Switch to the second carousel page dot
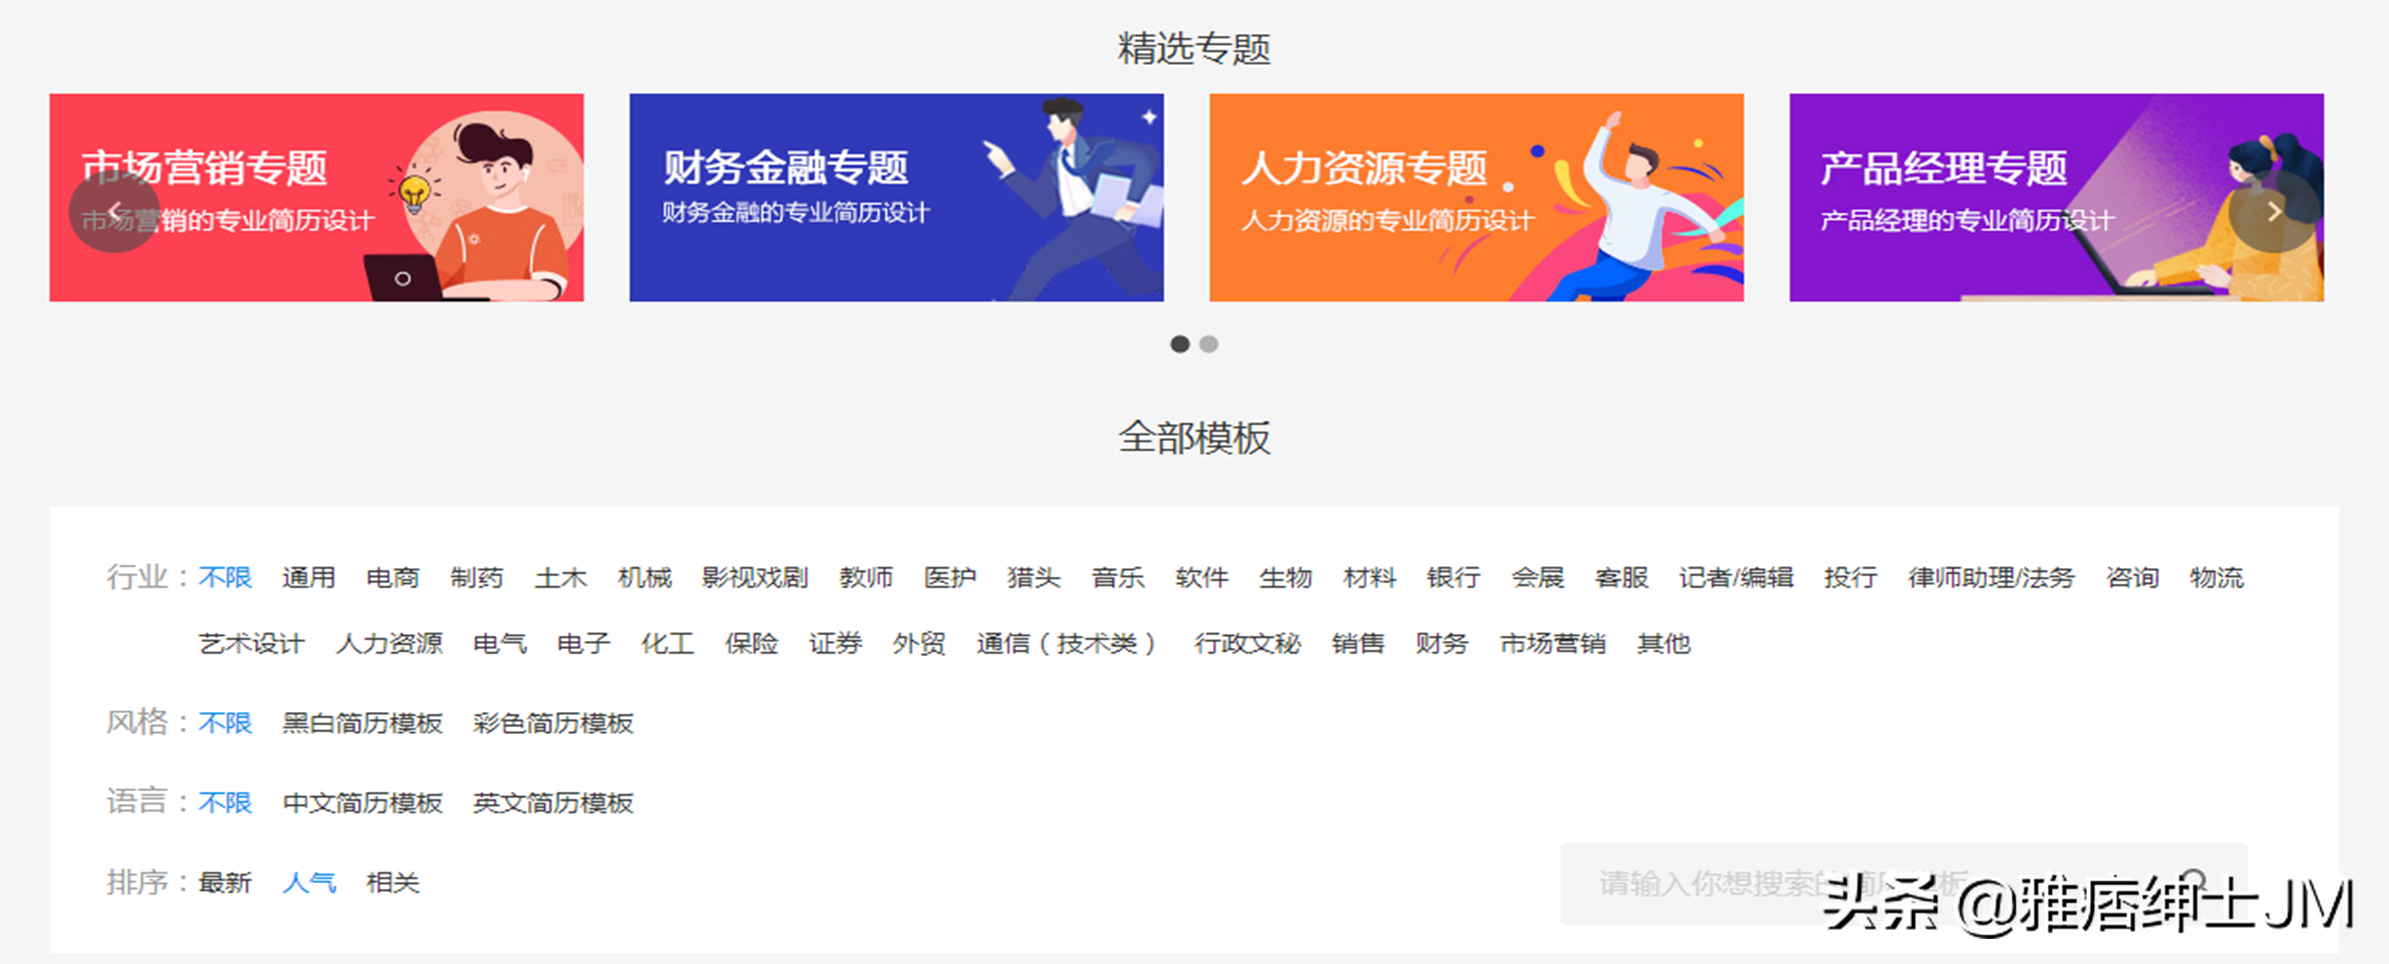 click(x=1209, y=344)
